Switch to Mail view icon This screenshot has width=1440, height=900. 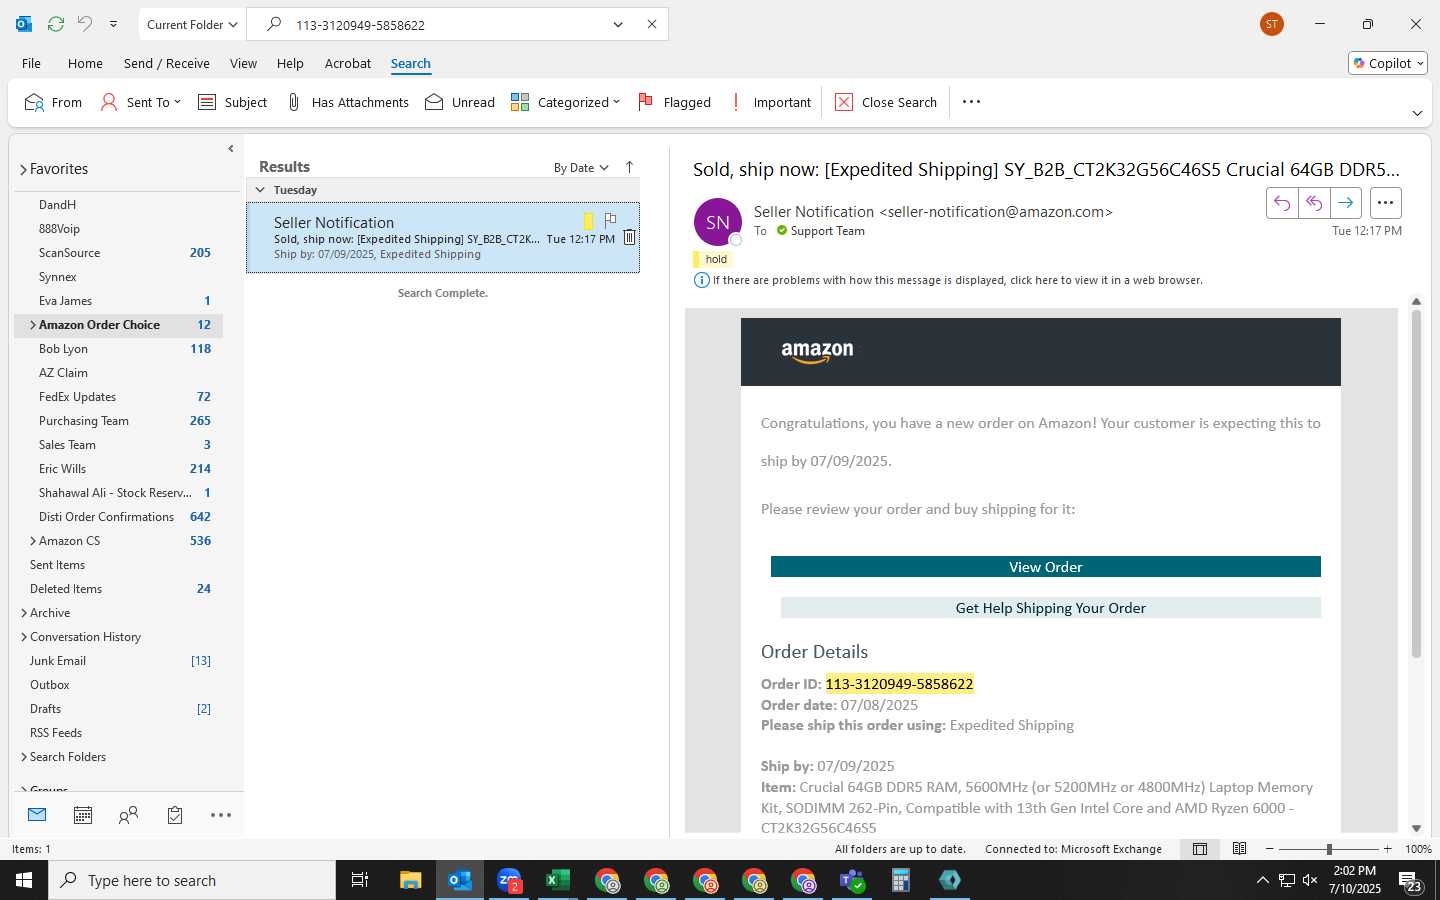coord(37,815)
